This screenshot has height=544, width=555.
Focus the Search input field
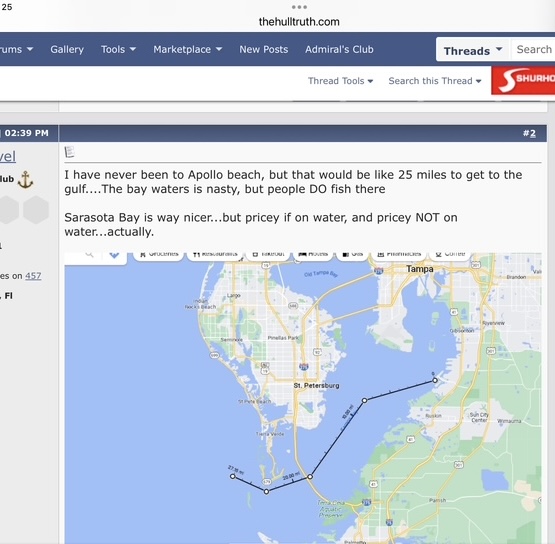tap(534, 50)
